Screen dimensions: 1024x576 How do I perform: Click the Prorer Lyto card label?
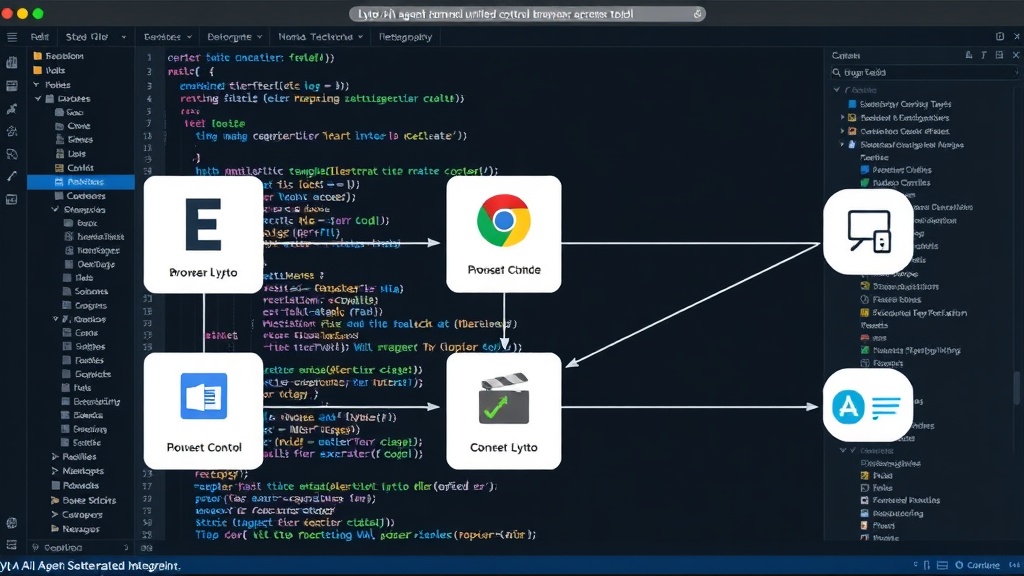[x=203, y=273]
